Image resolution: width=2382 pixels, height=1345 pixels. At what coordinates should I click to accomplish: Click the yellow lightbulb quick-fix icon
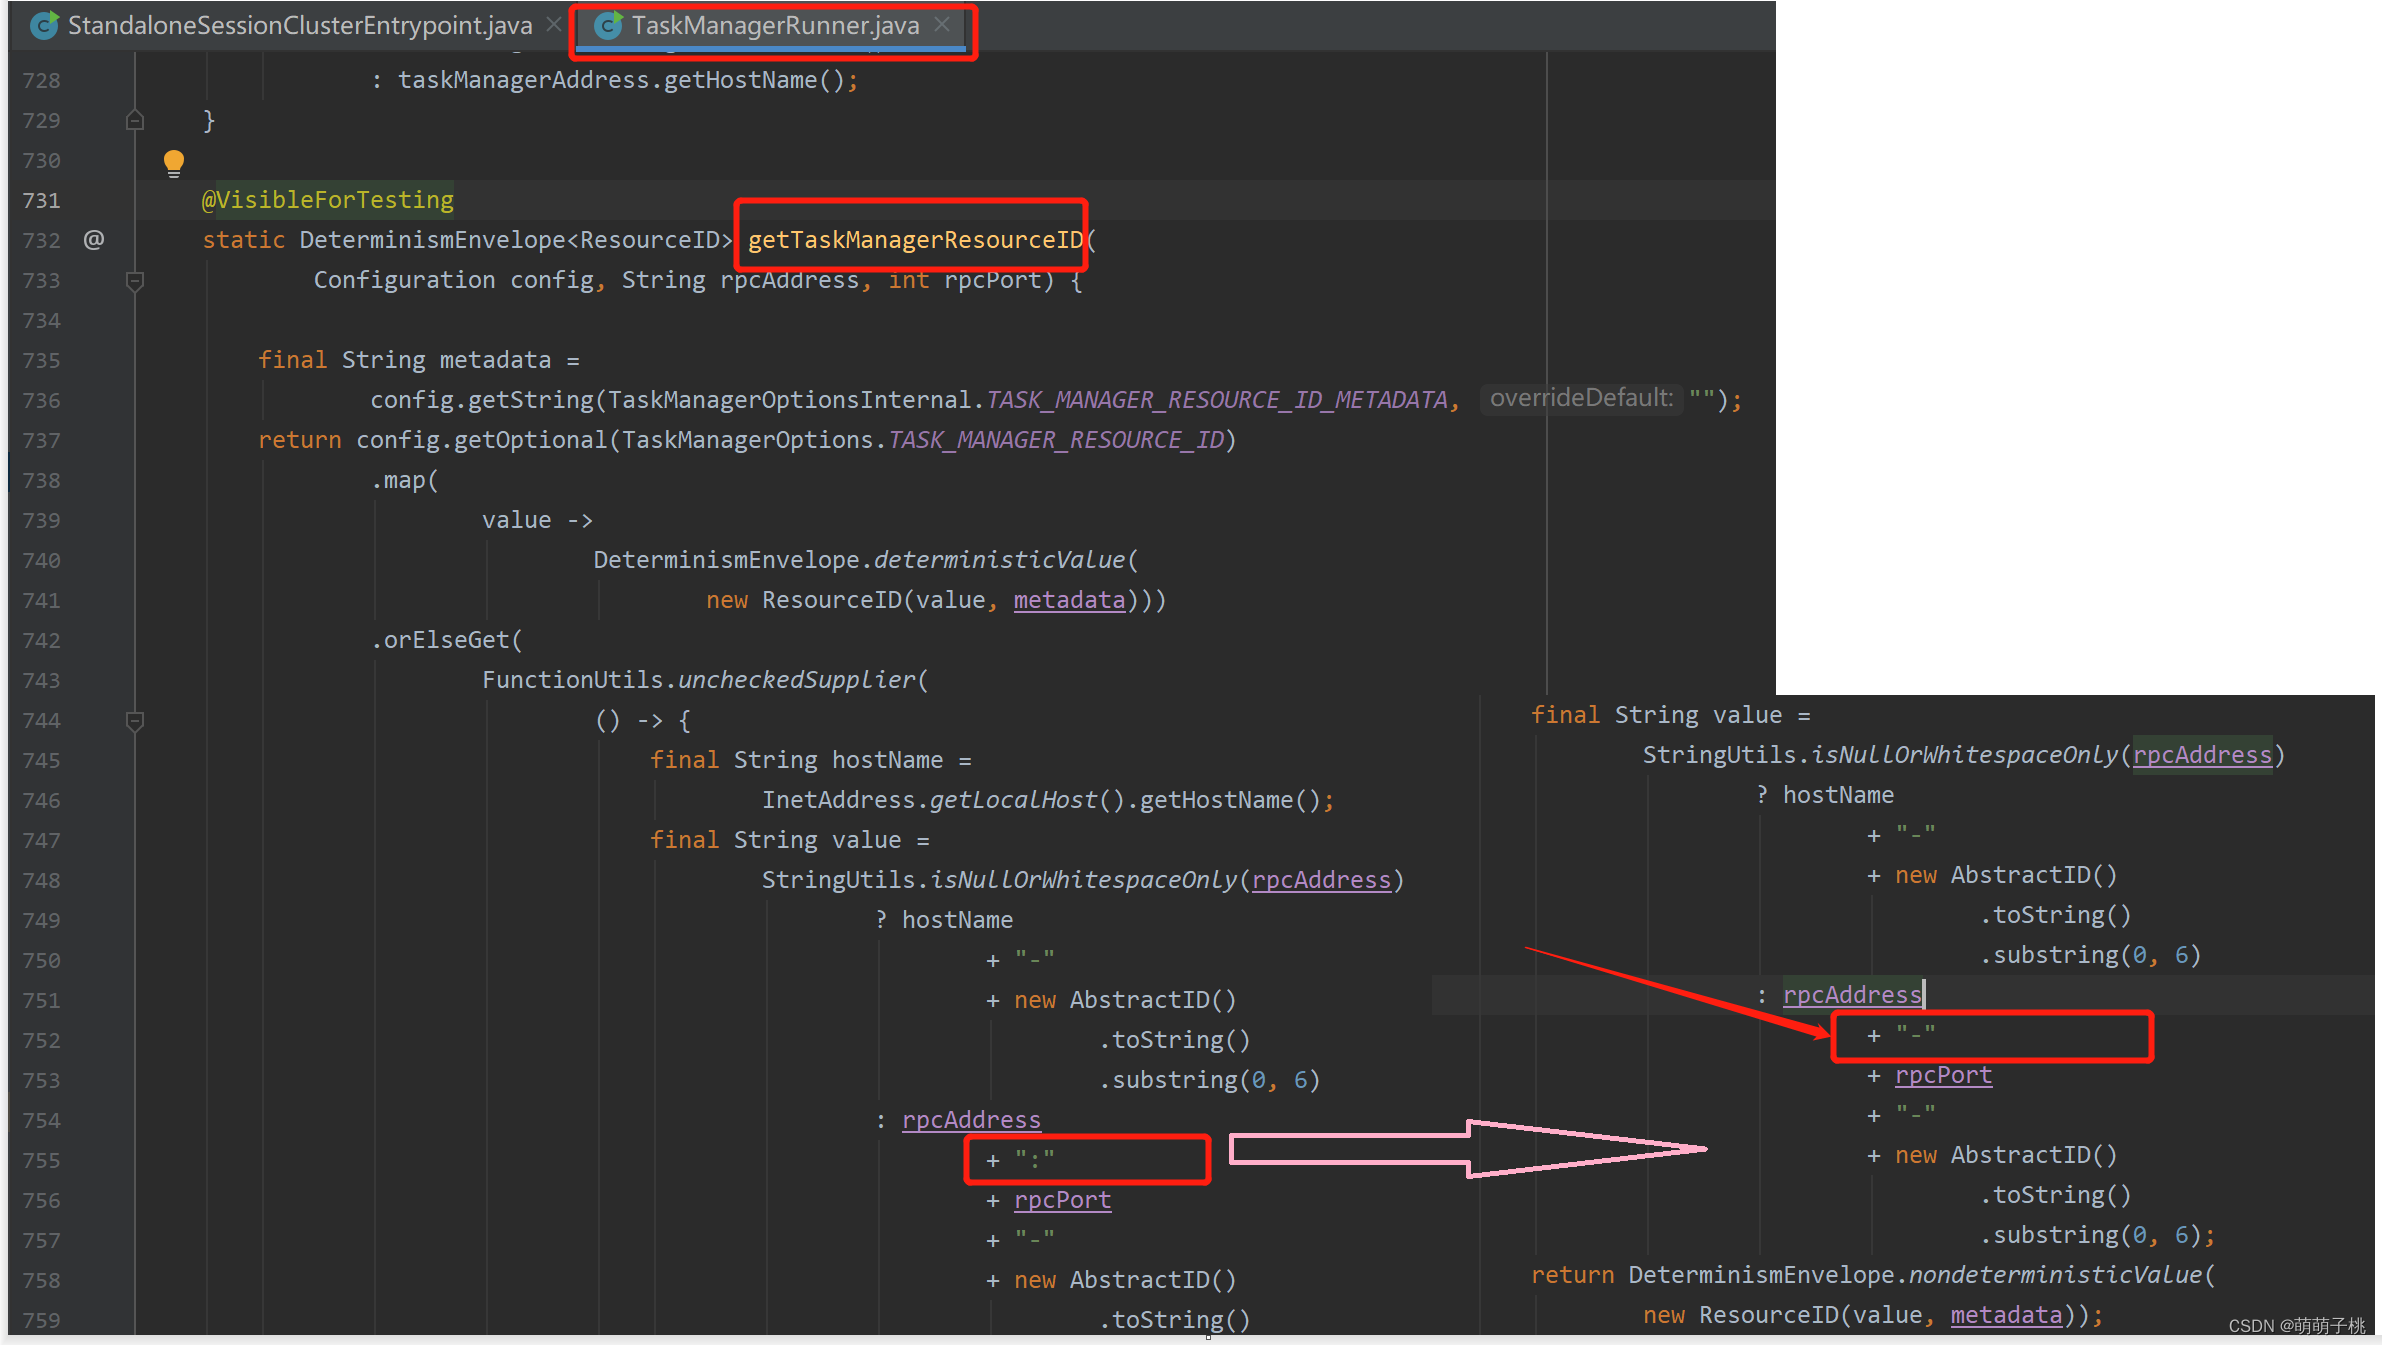174,162
